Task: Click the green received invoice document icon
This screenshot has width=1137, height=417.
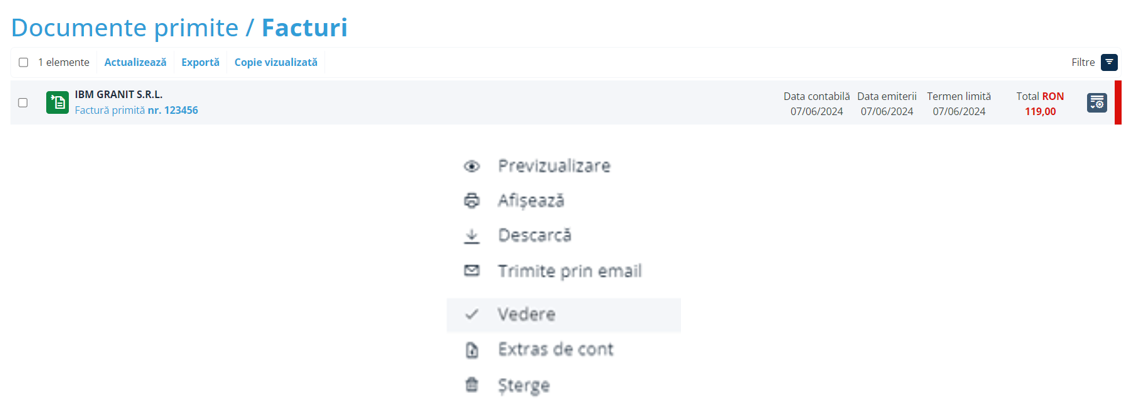Action: point(57,102)
